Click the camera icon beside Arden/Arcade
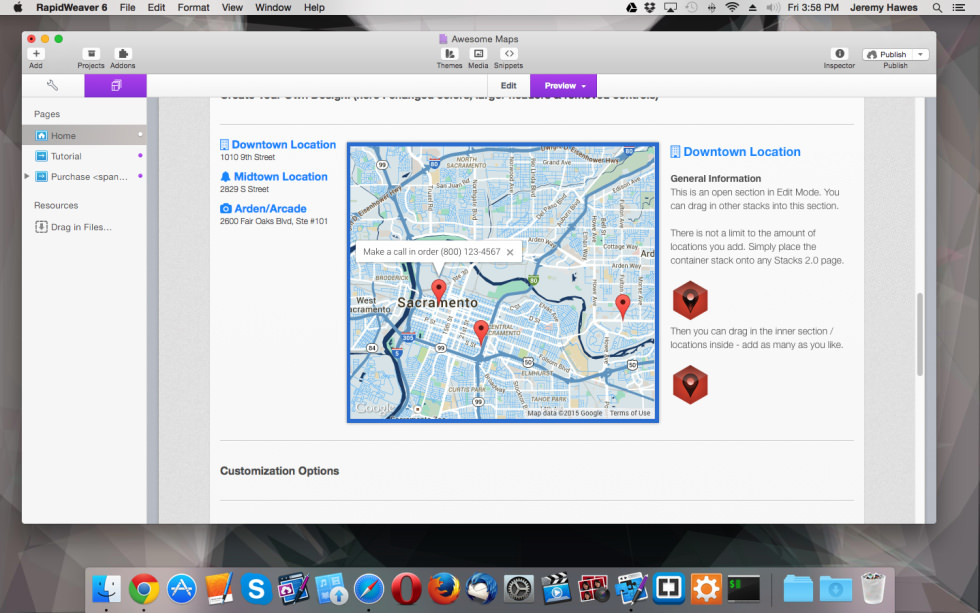The width and height of the screenshot is (980, 613). pos(226,209)
